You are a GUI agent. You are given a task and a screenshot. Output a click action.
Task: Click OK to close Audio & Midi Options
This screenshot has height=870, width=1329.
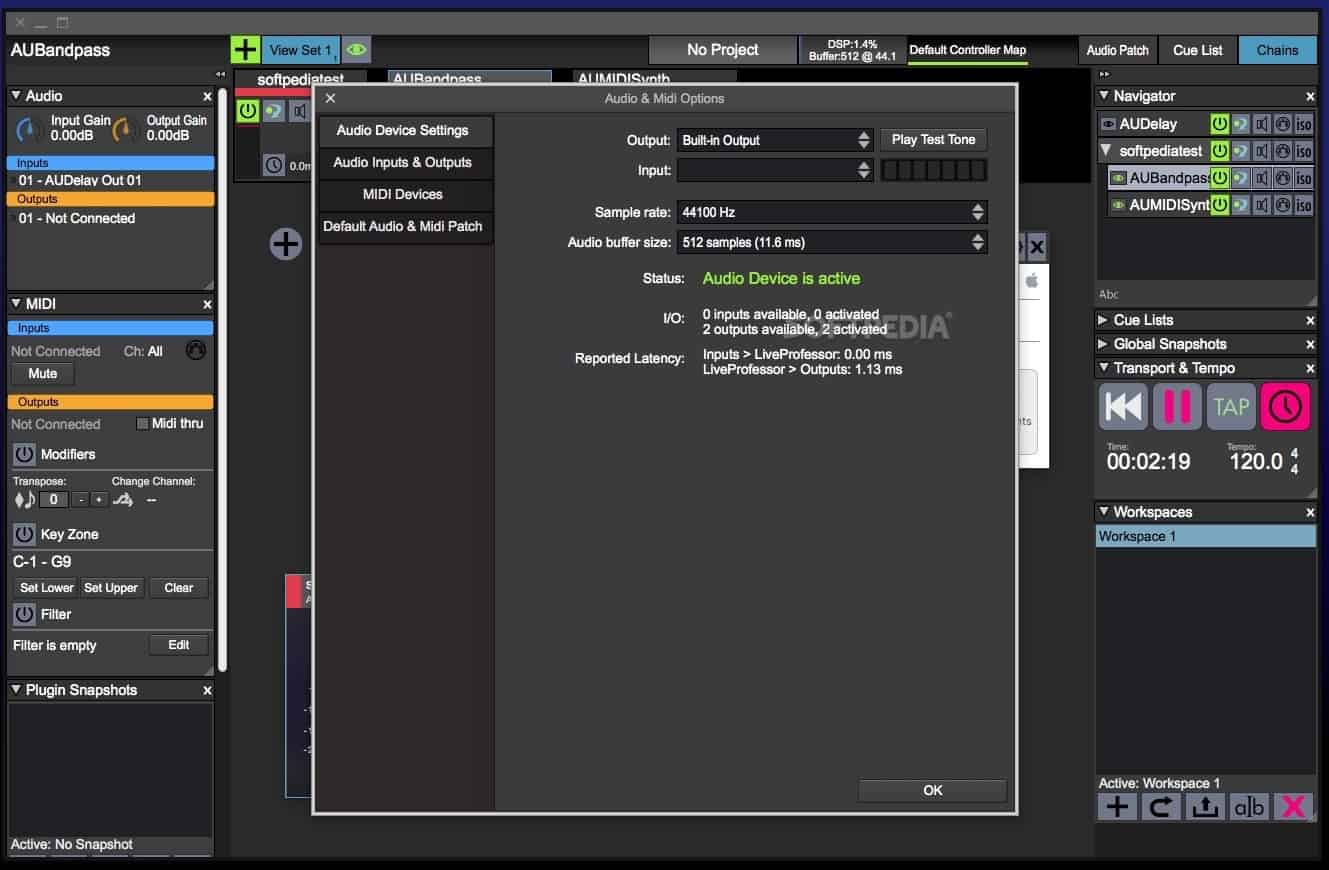(932, 790)
